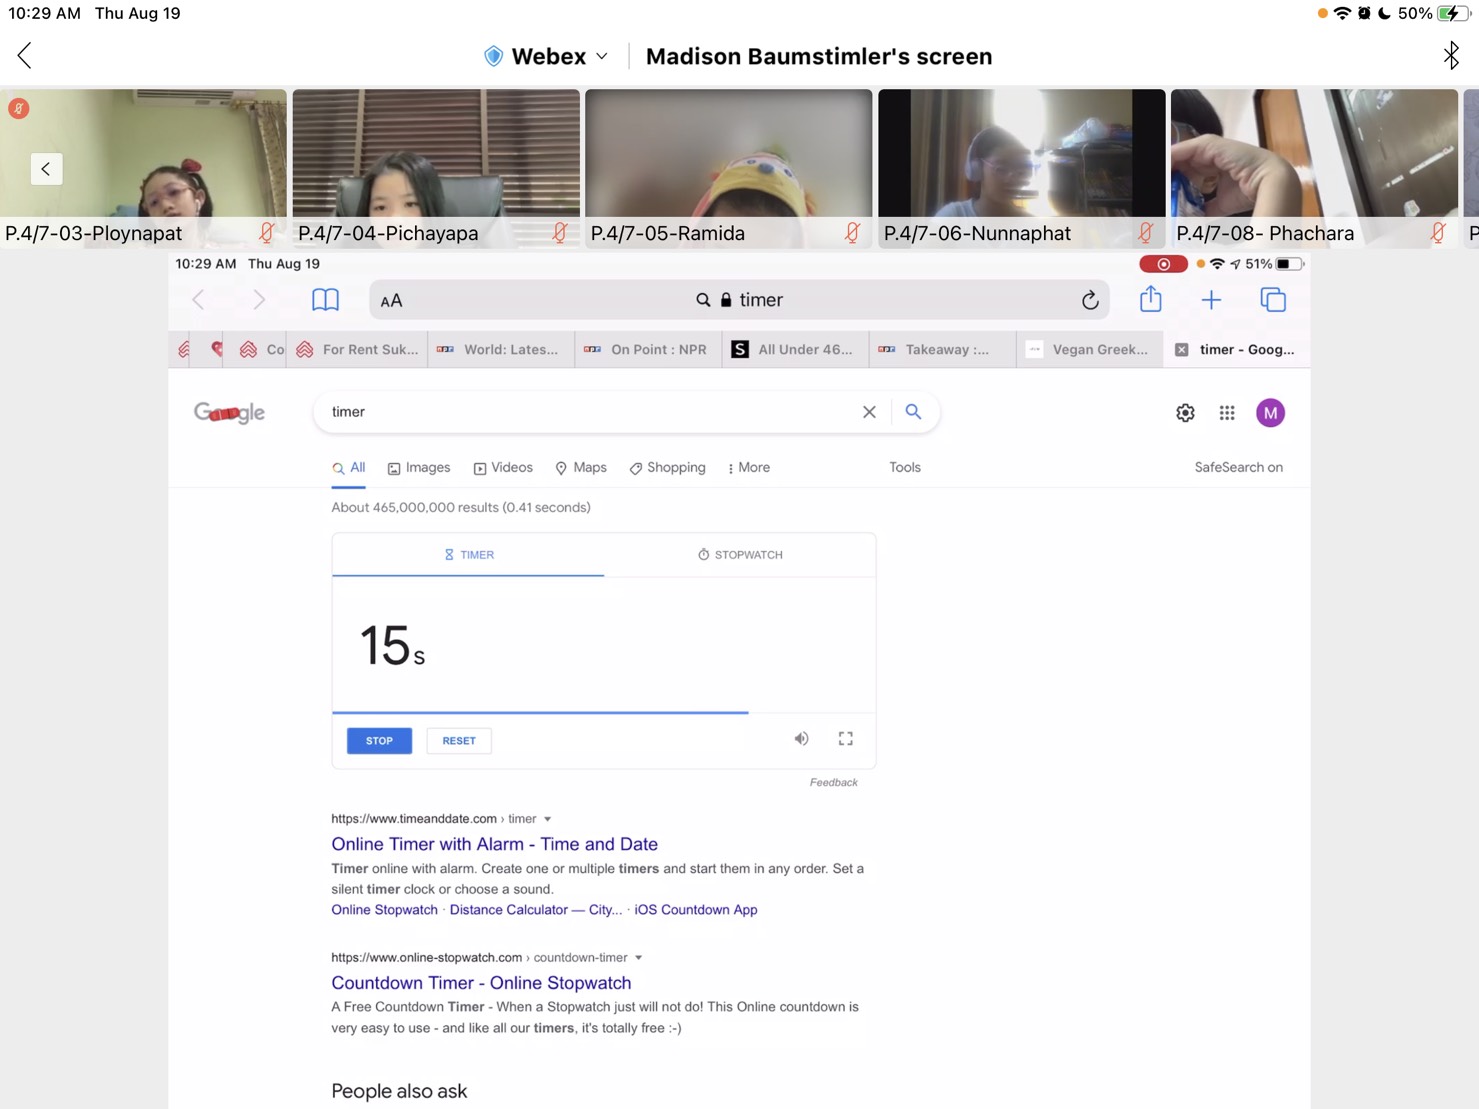Switch to On Point : NPR tab
The width and height of the screenshot is (1479, 1109).
click(x=648, y=349)
